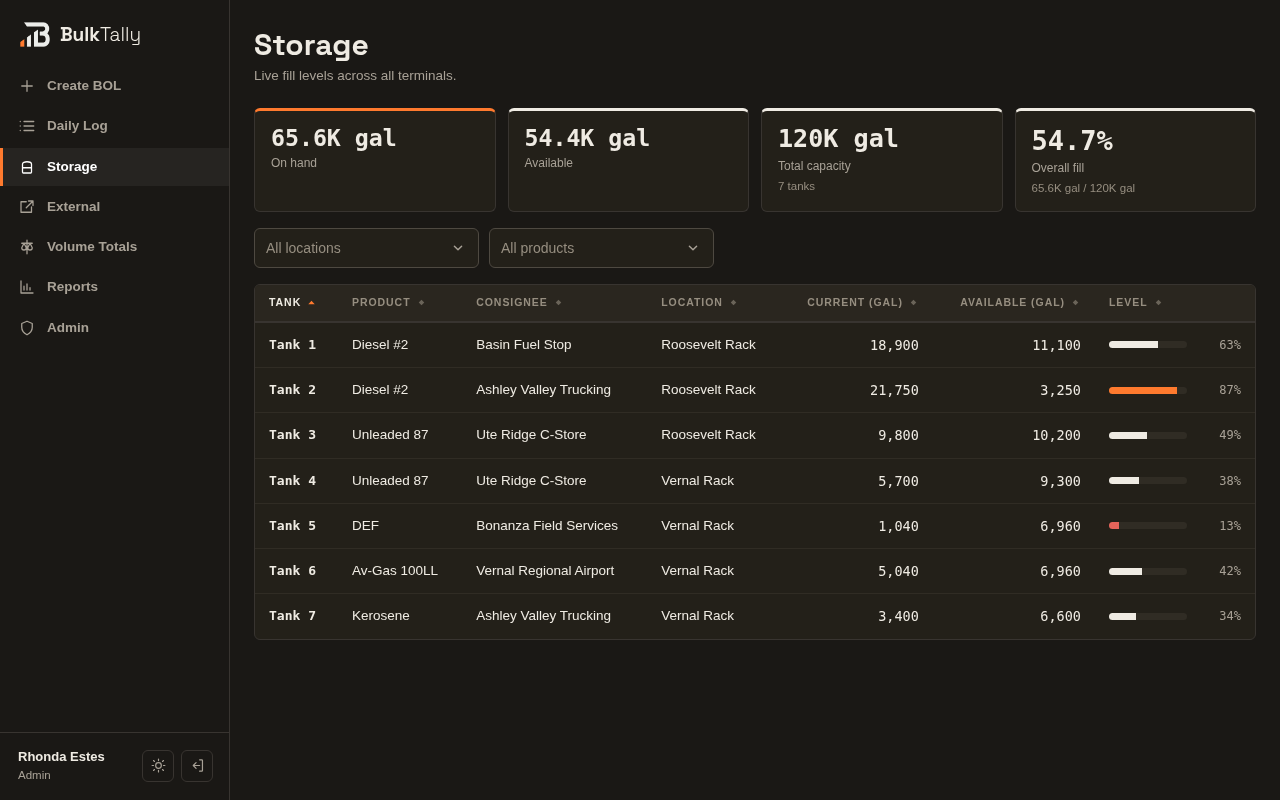Click Tank 2 orange level bar at 87%
The width and height of the screenshot is (1280, 800).
pyautogui.click(x=1148, y=390)
